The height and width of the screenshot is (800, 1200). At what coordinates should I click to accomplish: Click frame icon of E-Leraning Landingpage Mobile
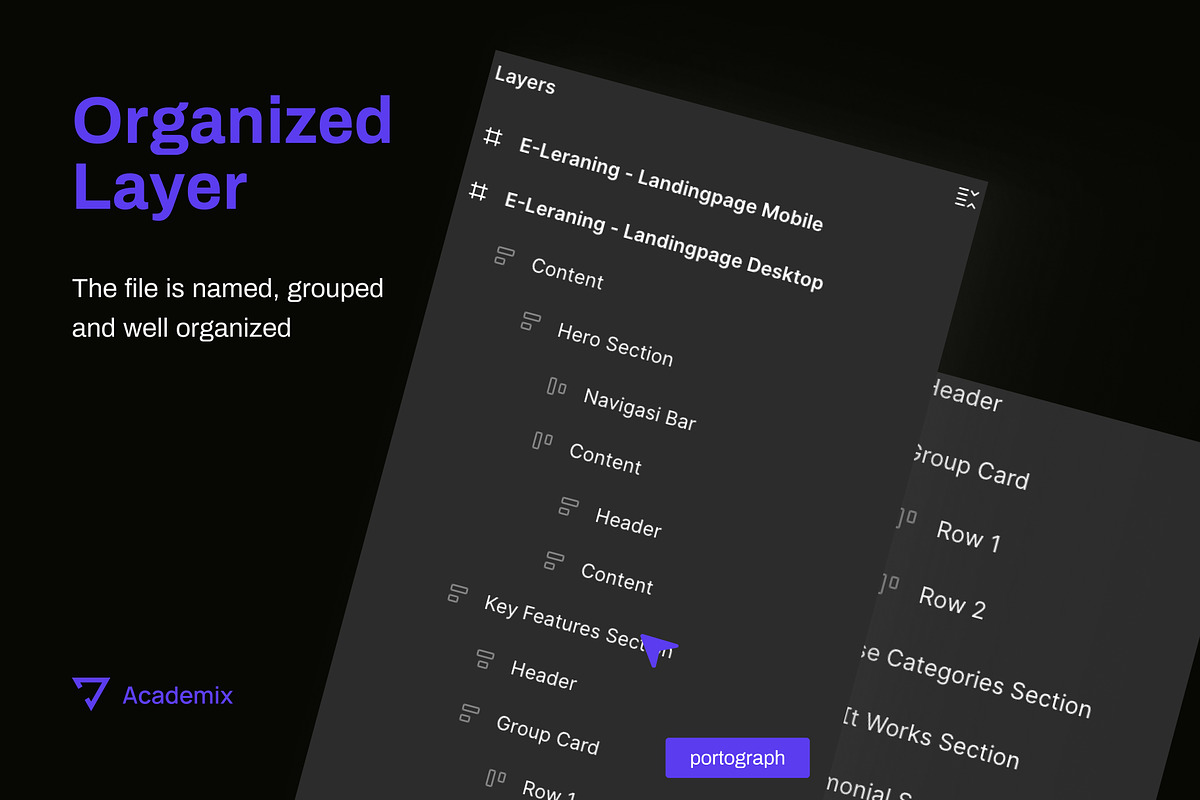pos(492,137)
